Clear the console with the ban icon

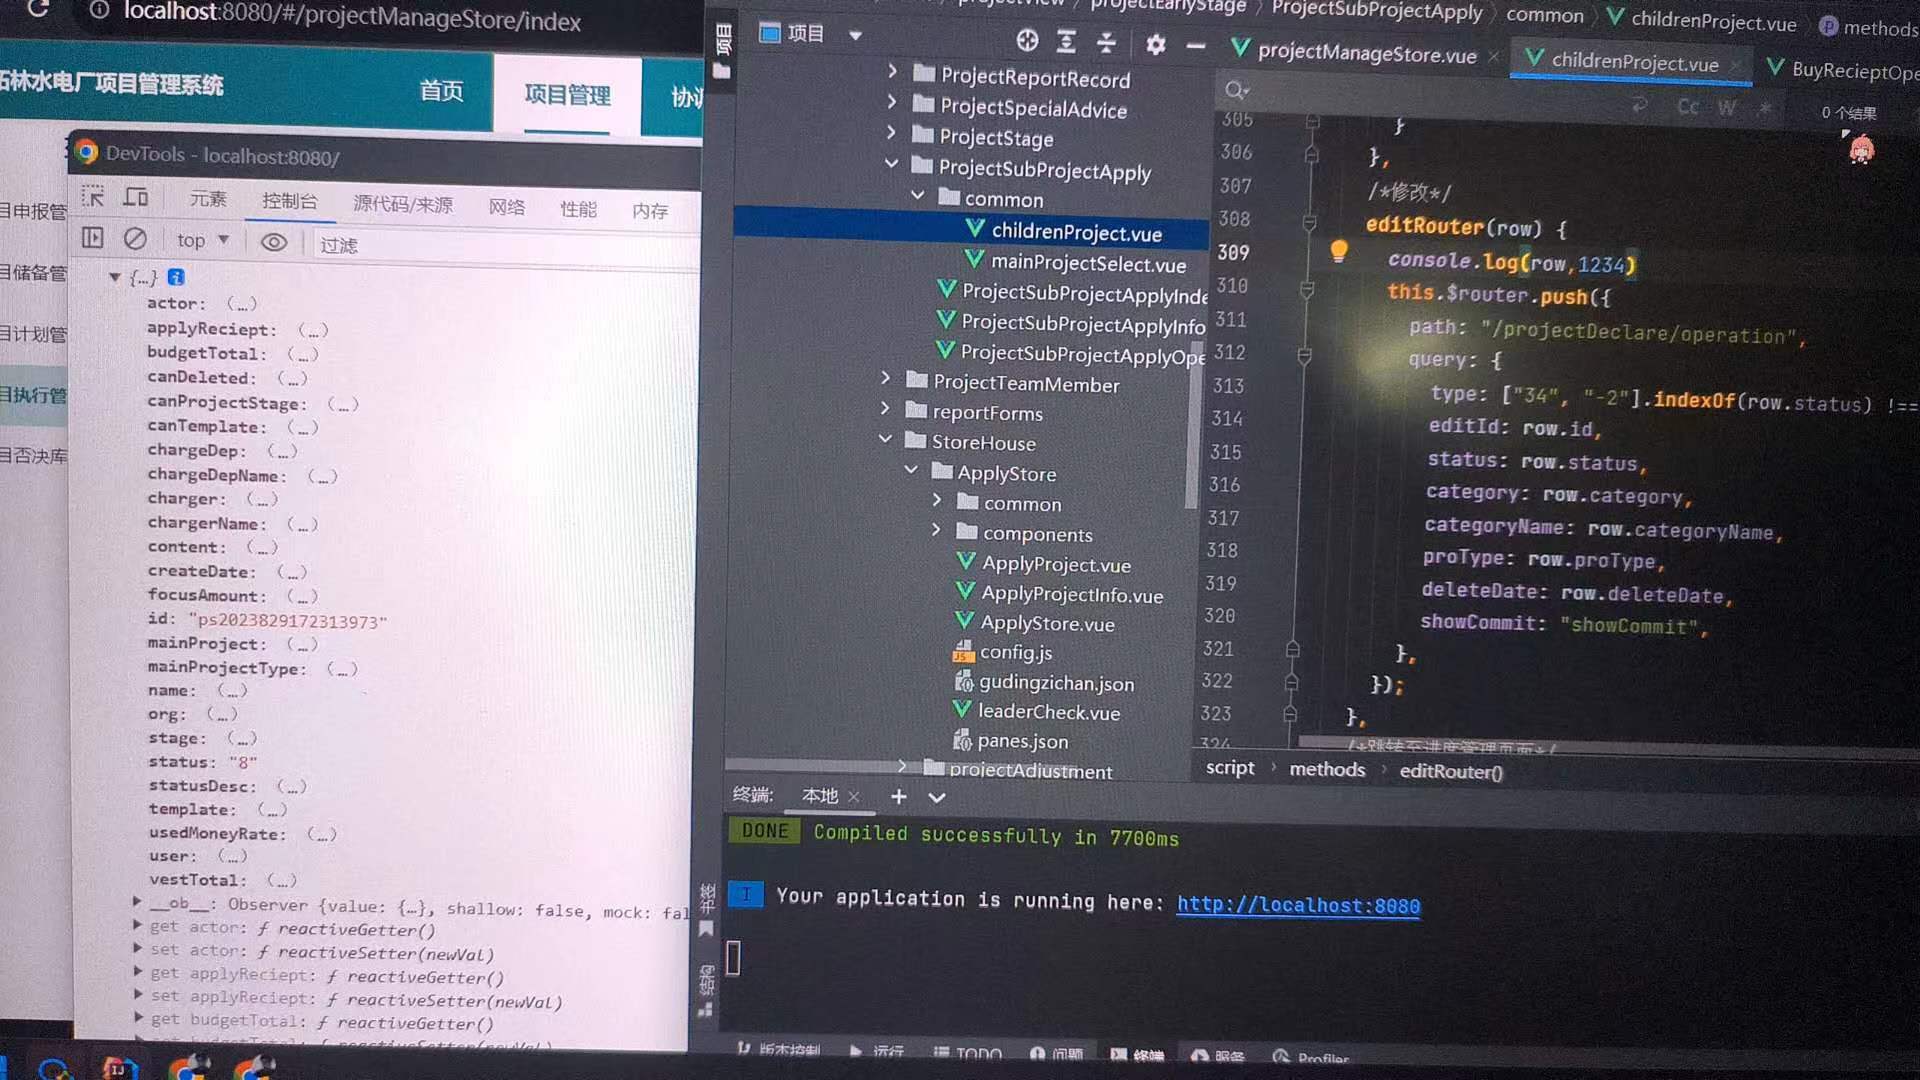click(135, 239)
